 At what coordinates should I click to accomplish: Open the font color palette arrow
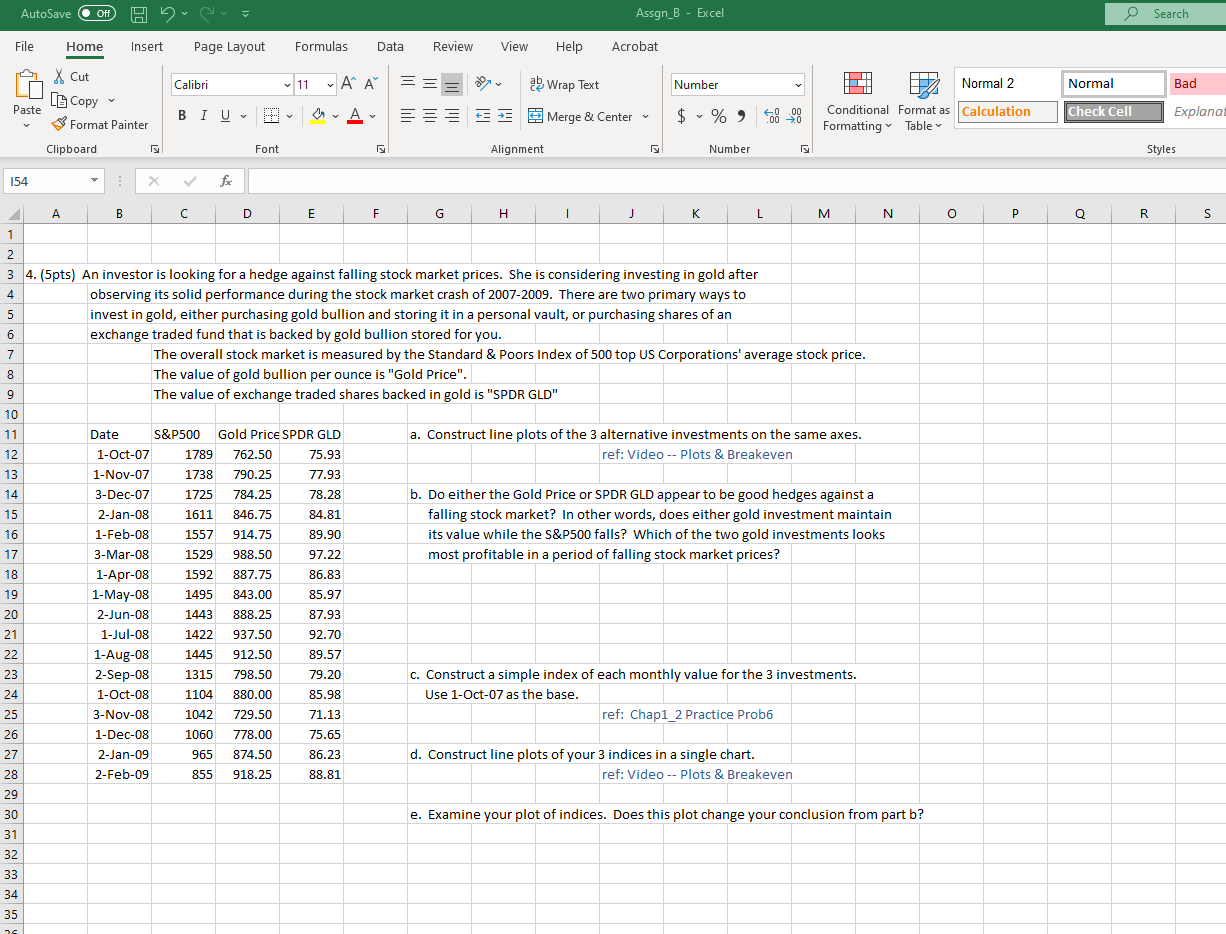coord(372,117)
